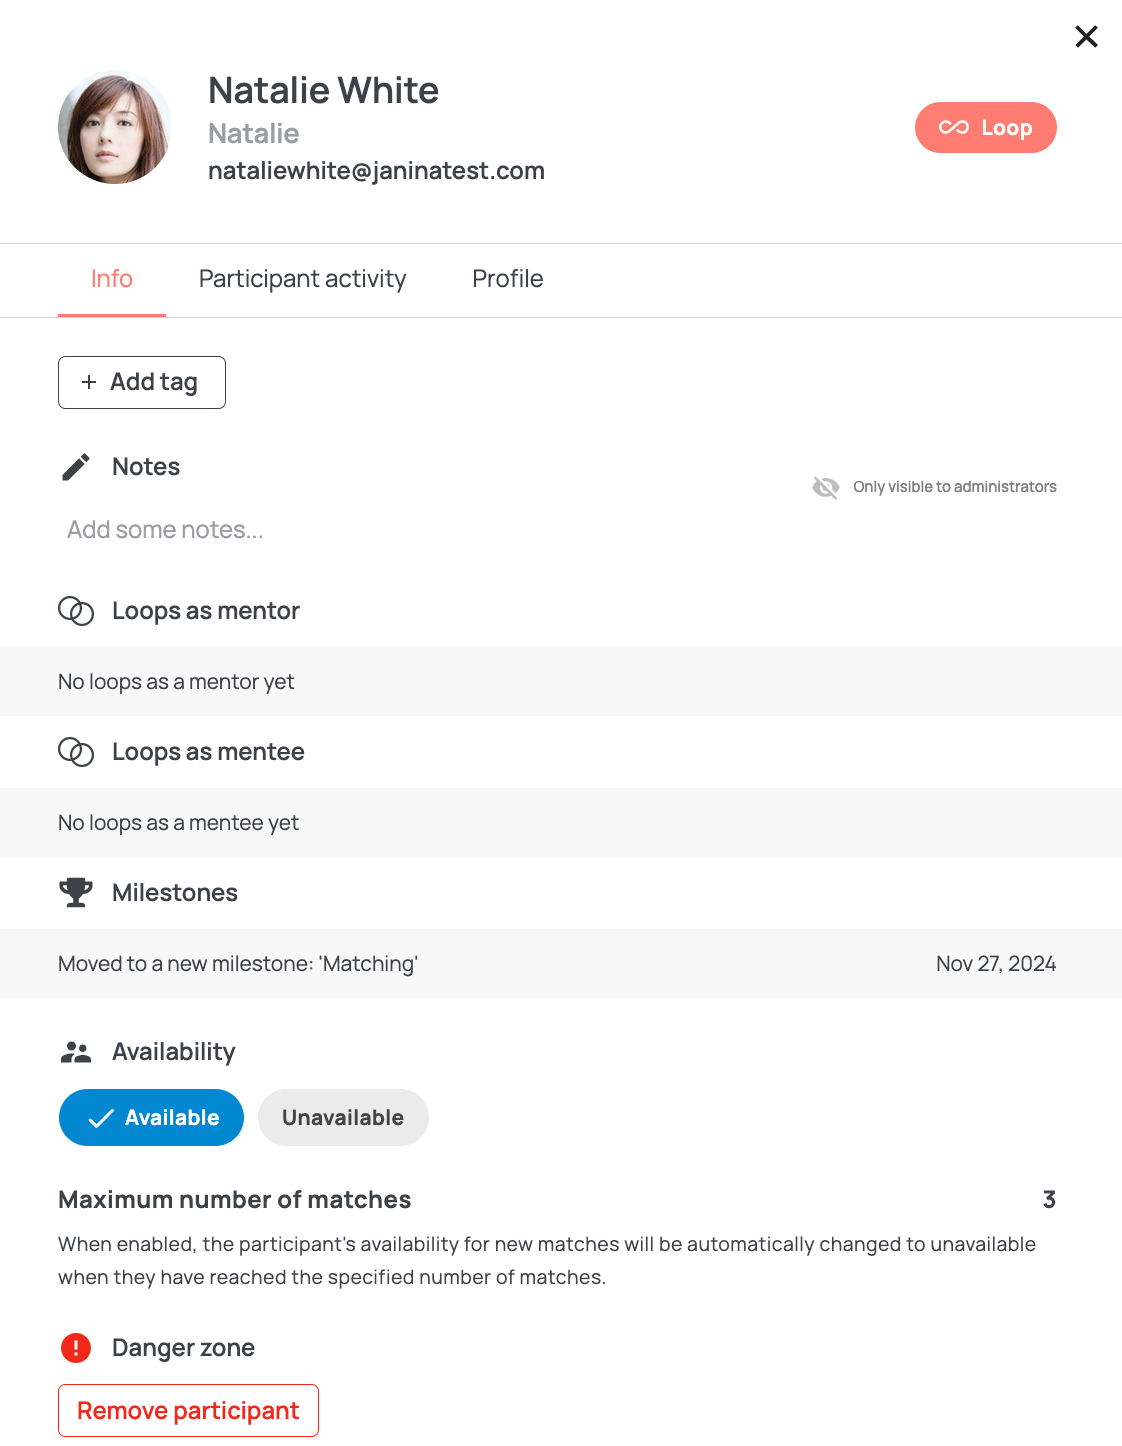Click the Notes pencil icon
This screenshot has height=1446, width=1122.
pos(76,467)
